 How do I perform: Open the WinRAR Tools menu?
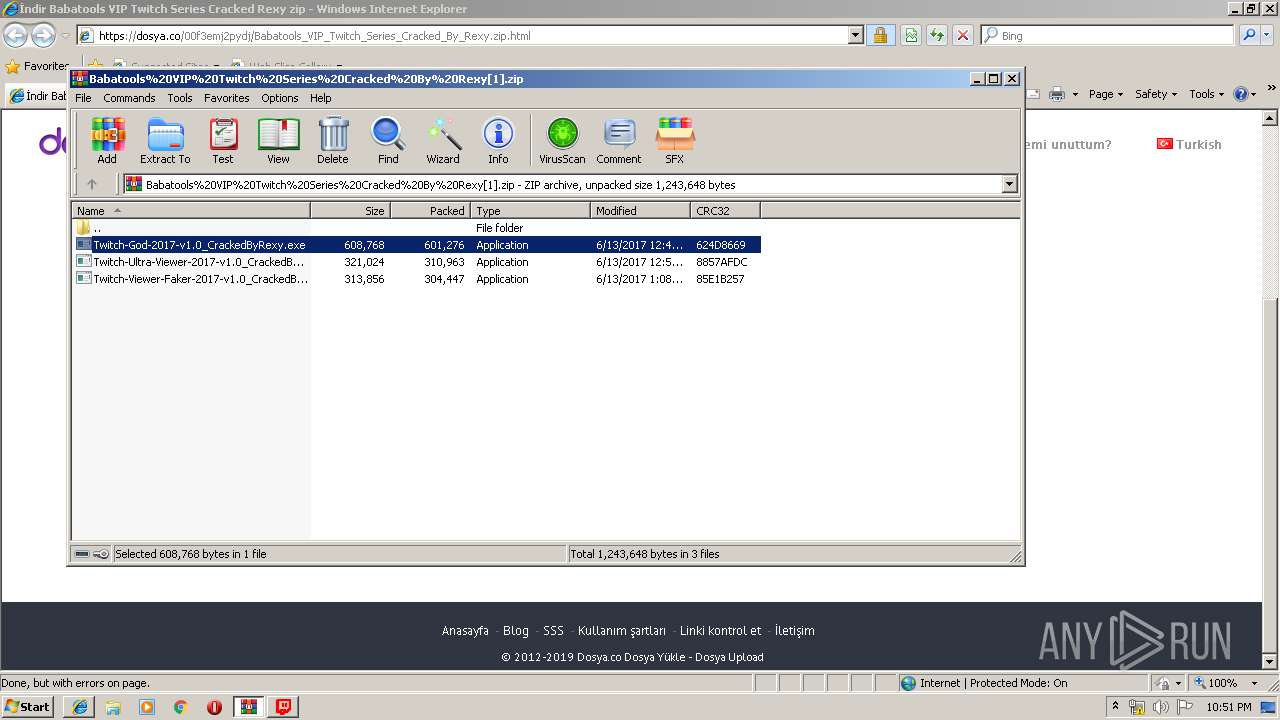click(x=180, y=98)
